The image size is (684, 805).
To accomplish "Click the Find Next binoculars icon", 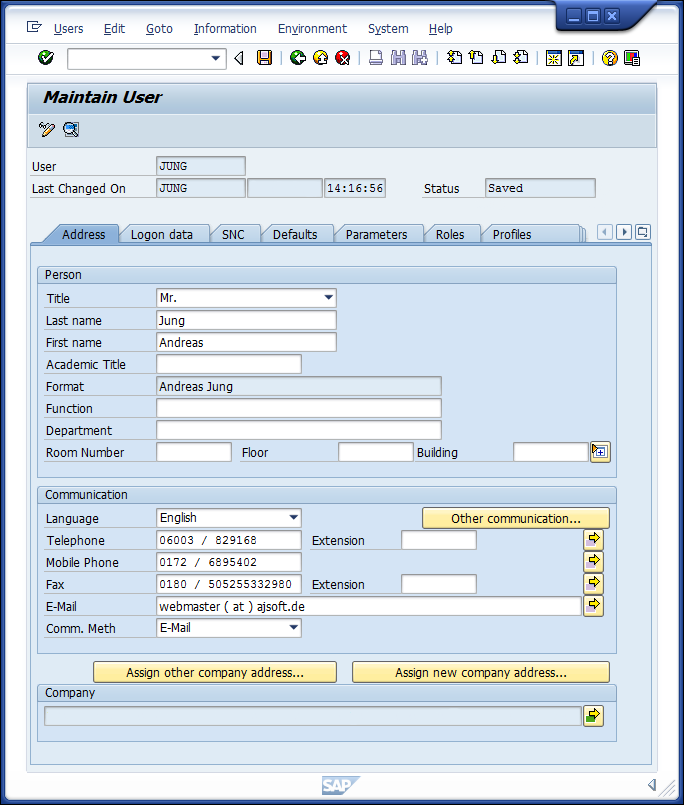I will click(x=420, y=58).
